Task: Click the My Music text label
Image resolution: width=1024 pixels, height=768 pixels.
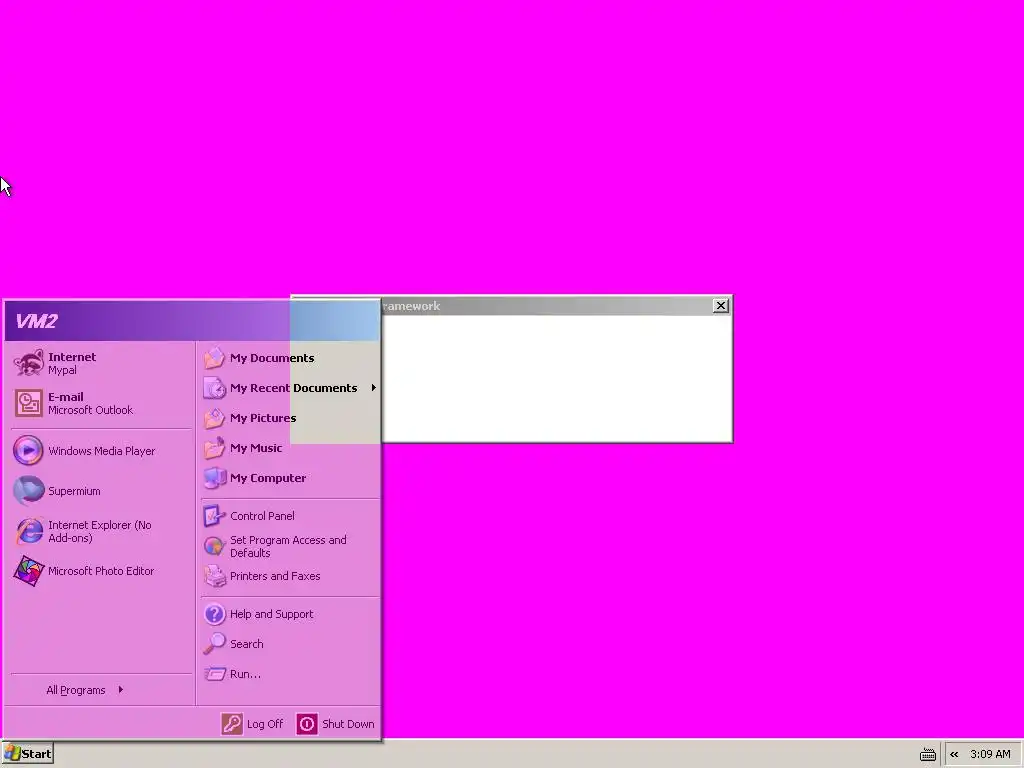Action: pos(256,448)
